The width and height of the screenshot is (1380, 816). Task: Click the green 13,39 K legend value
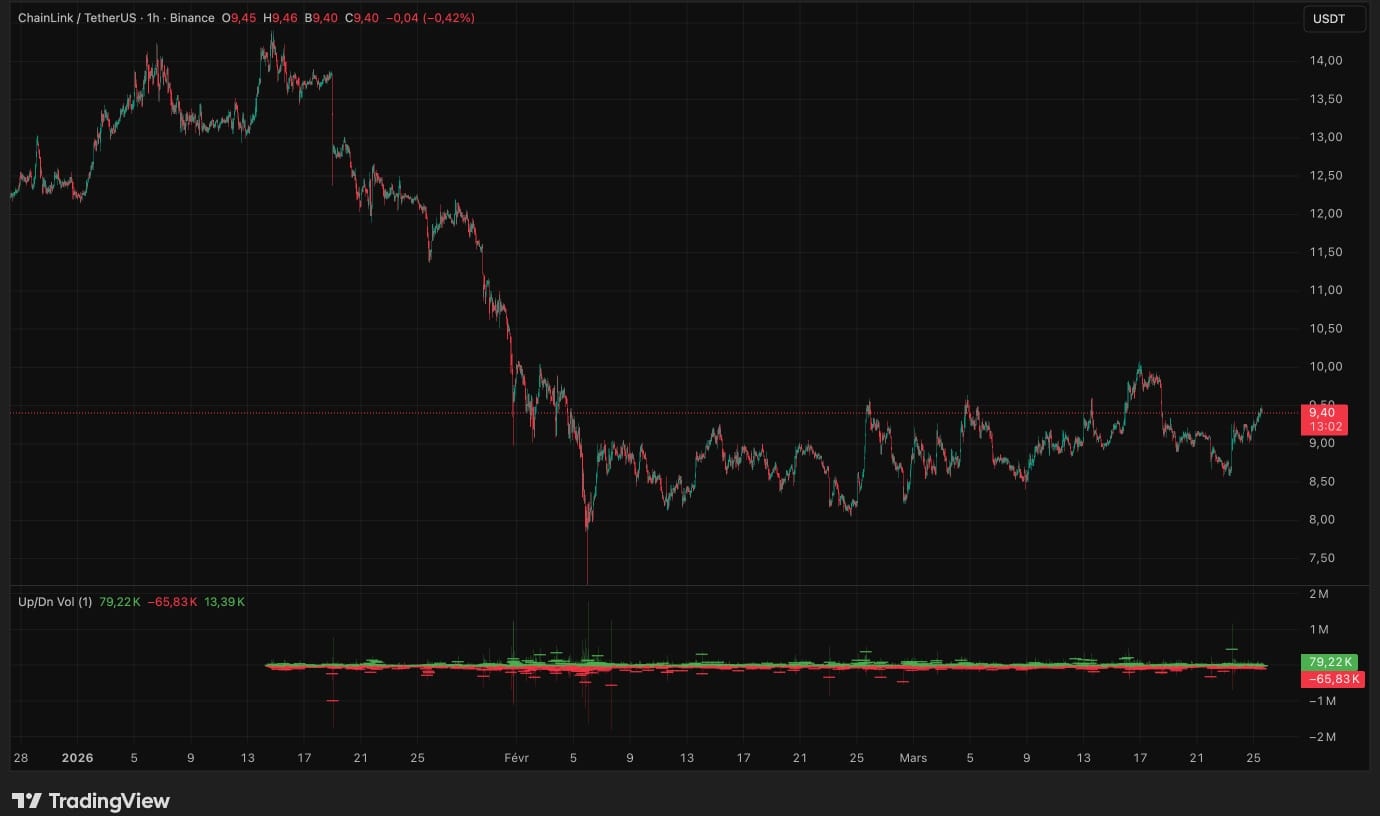[224, 602]
